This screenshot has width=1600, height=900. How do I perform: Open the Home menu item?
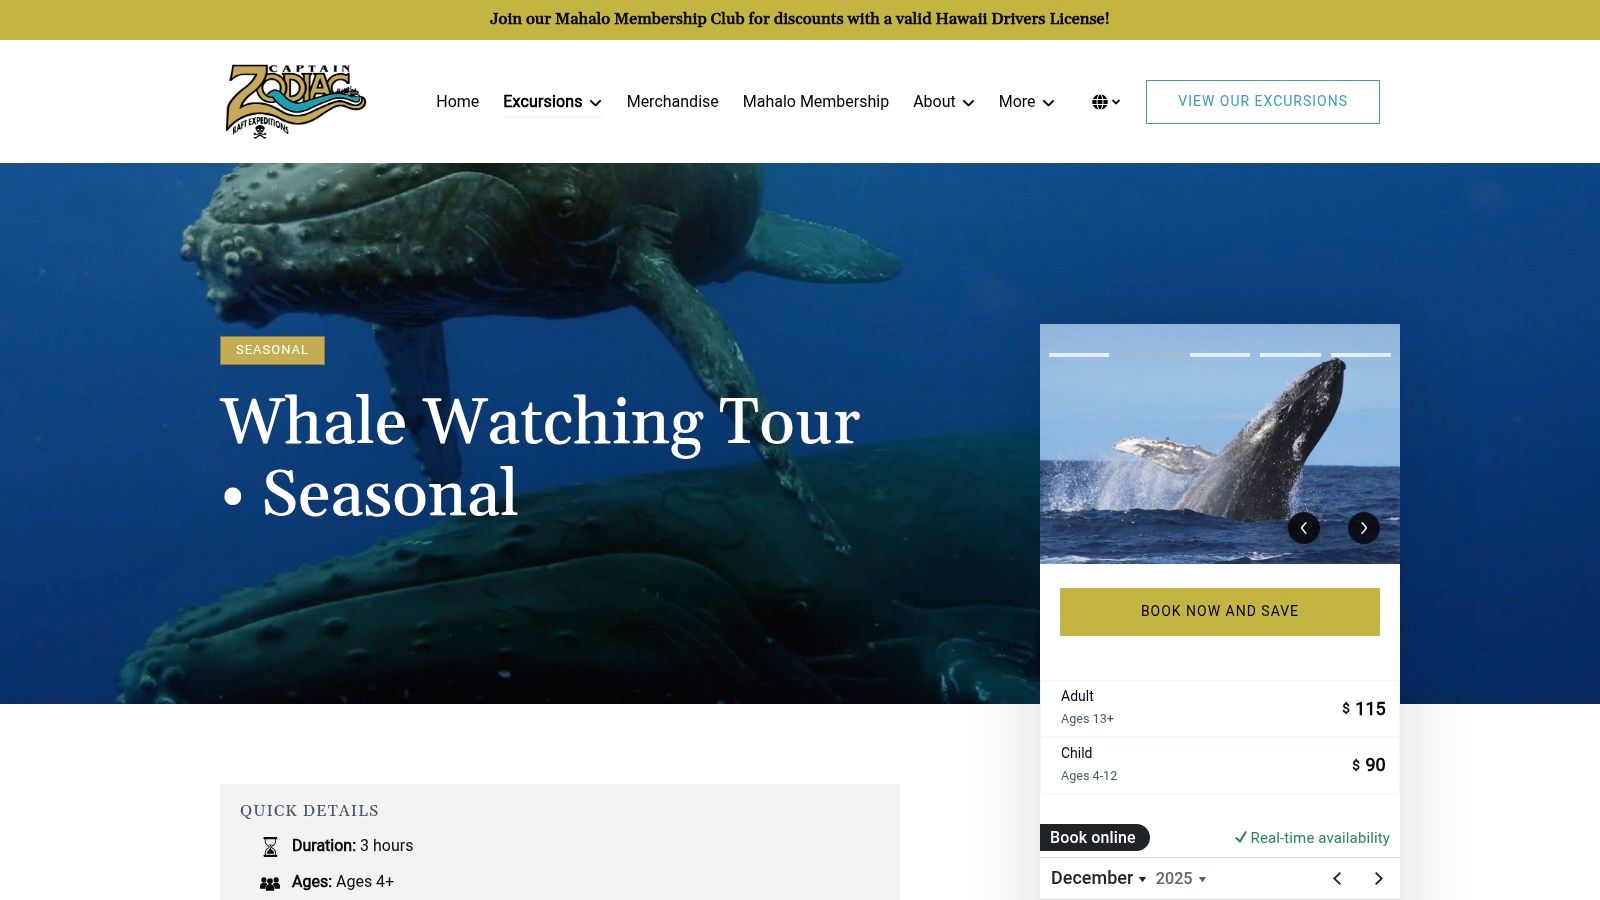click(x=457, y=102)
